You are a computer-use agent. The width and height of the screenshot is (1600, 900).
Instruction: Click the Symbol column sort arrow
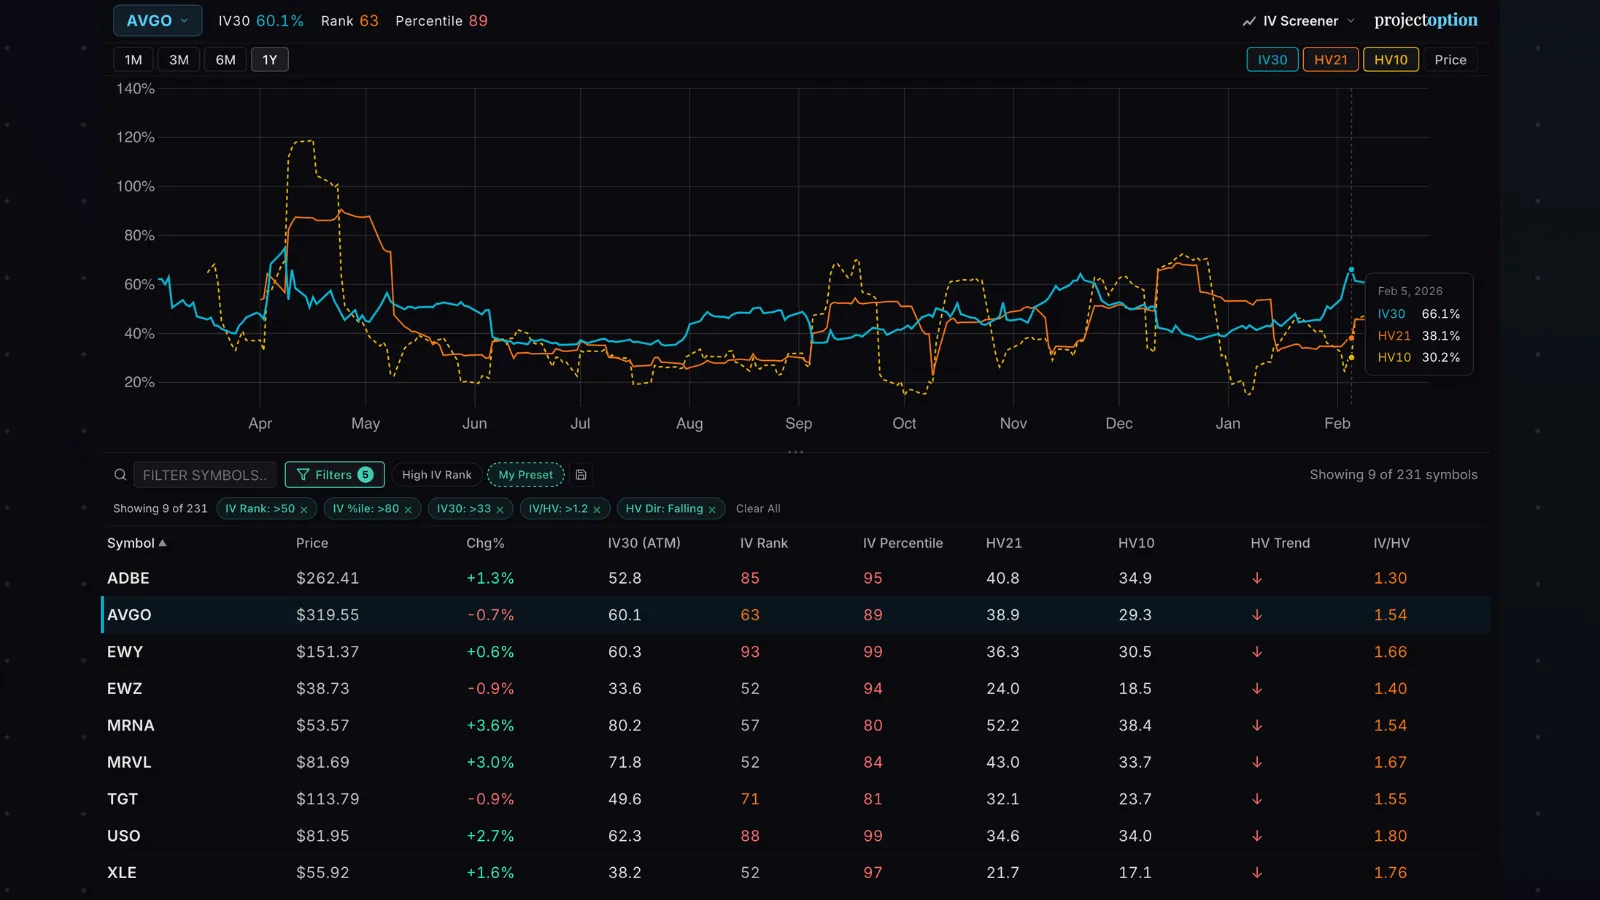pyautogui.click(x=161, y=543)
